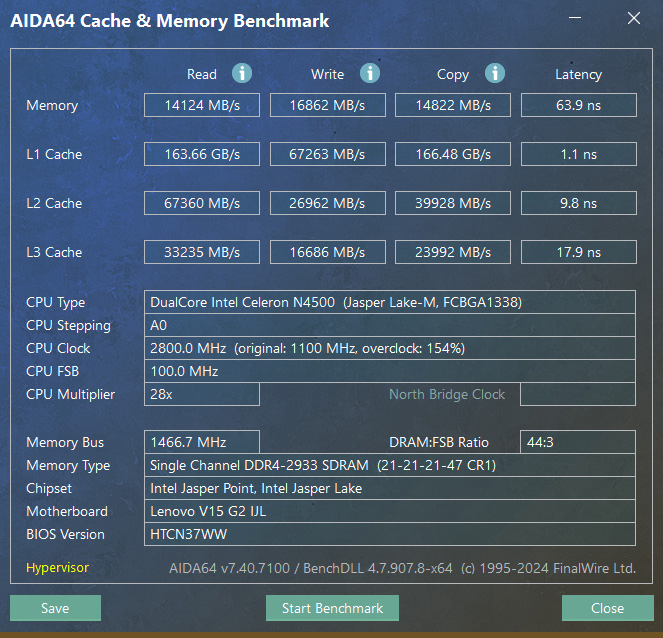Click the CPU Clock field 2800.0 MHz
Screen dimensions: 663x638
pos(390,348)
